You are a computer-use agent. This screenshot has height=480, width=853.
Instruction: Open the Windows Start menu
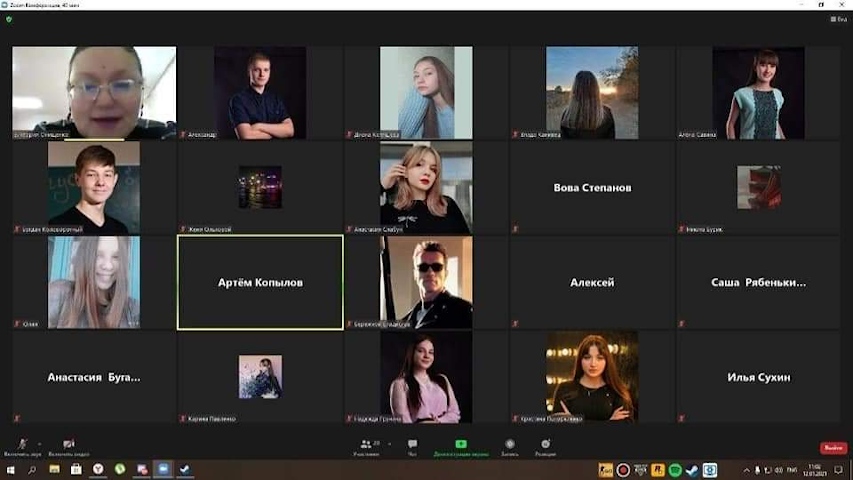10,469
